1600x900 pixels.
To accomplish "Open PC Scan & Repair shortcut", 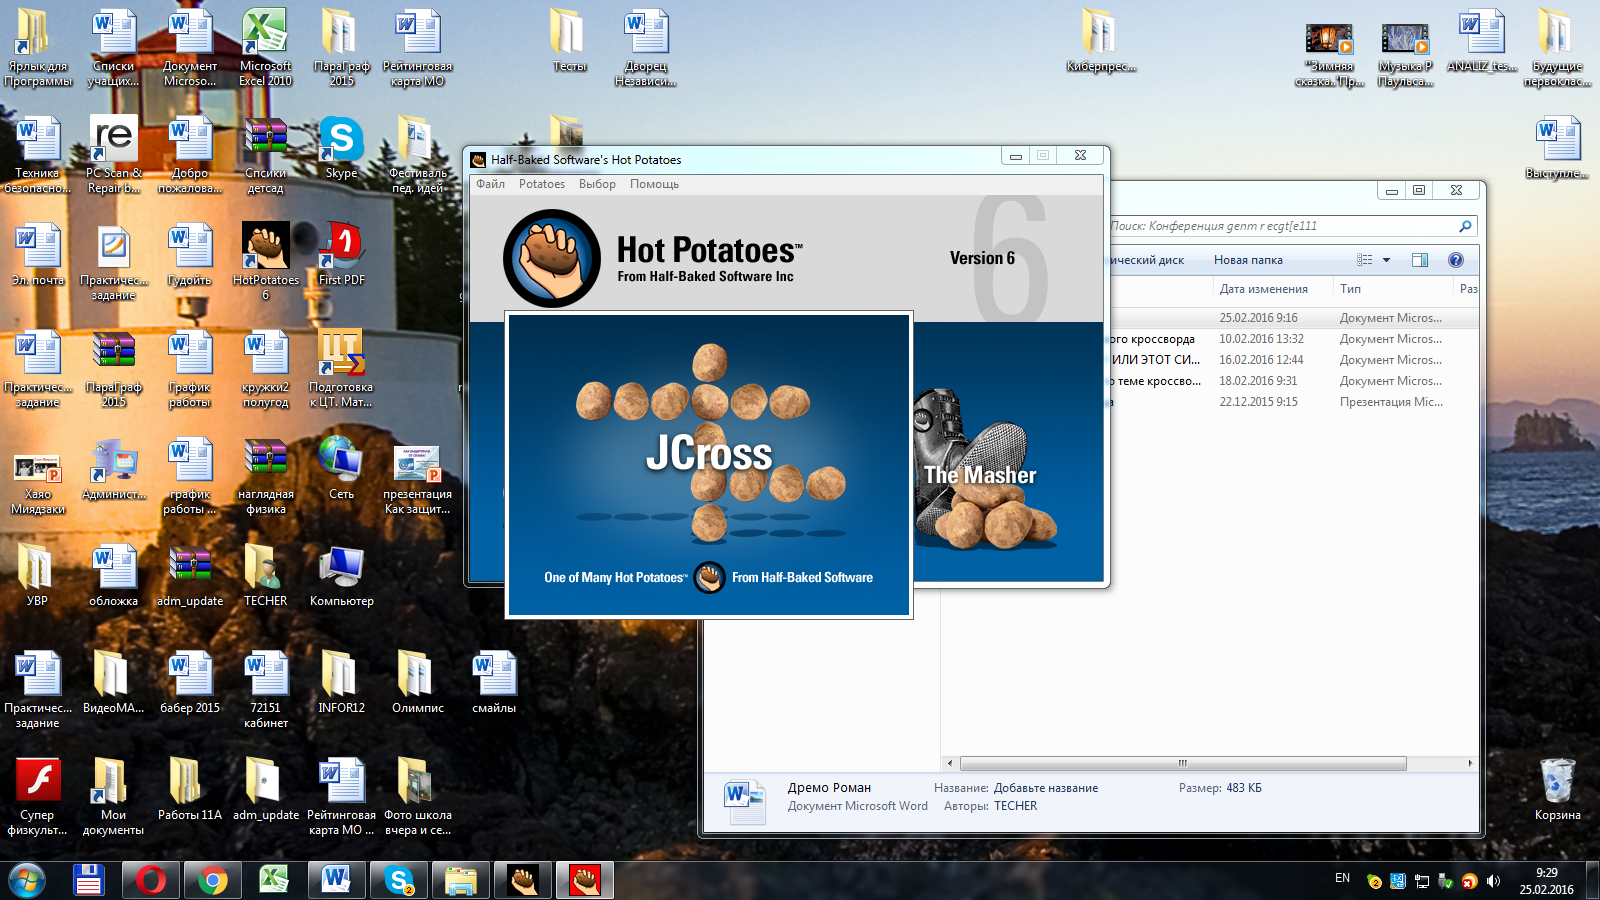I will (114, 154).
